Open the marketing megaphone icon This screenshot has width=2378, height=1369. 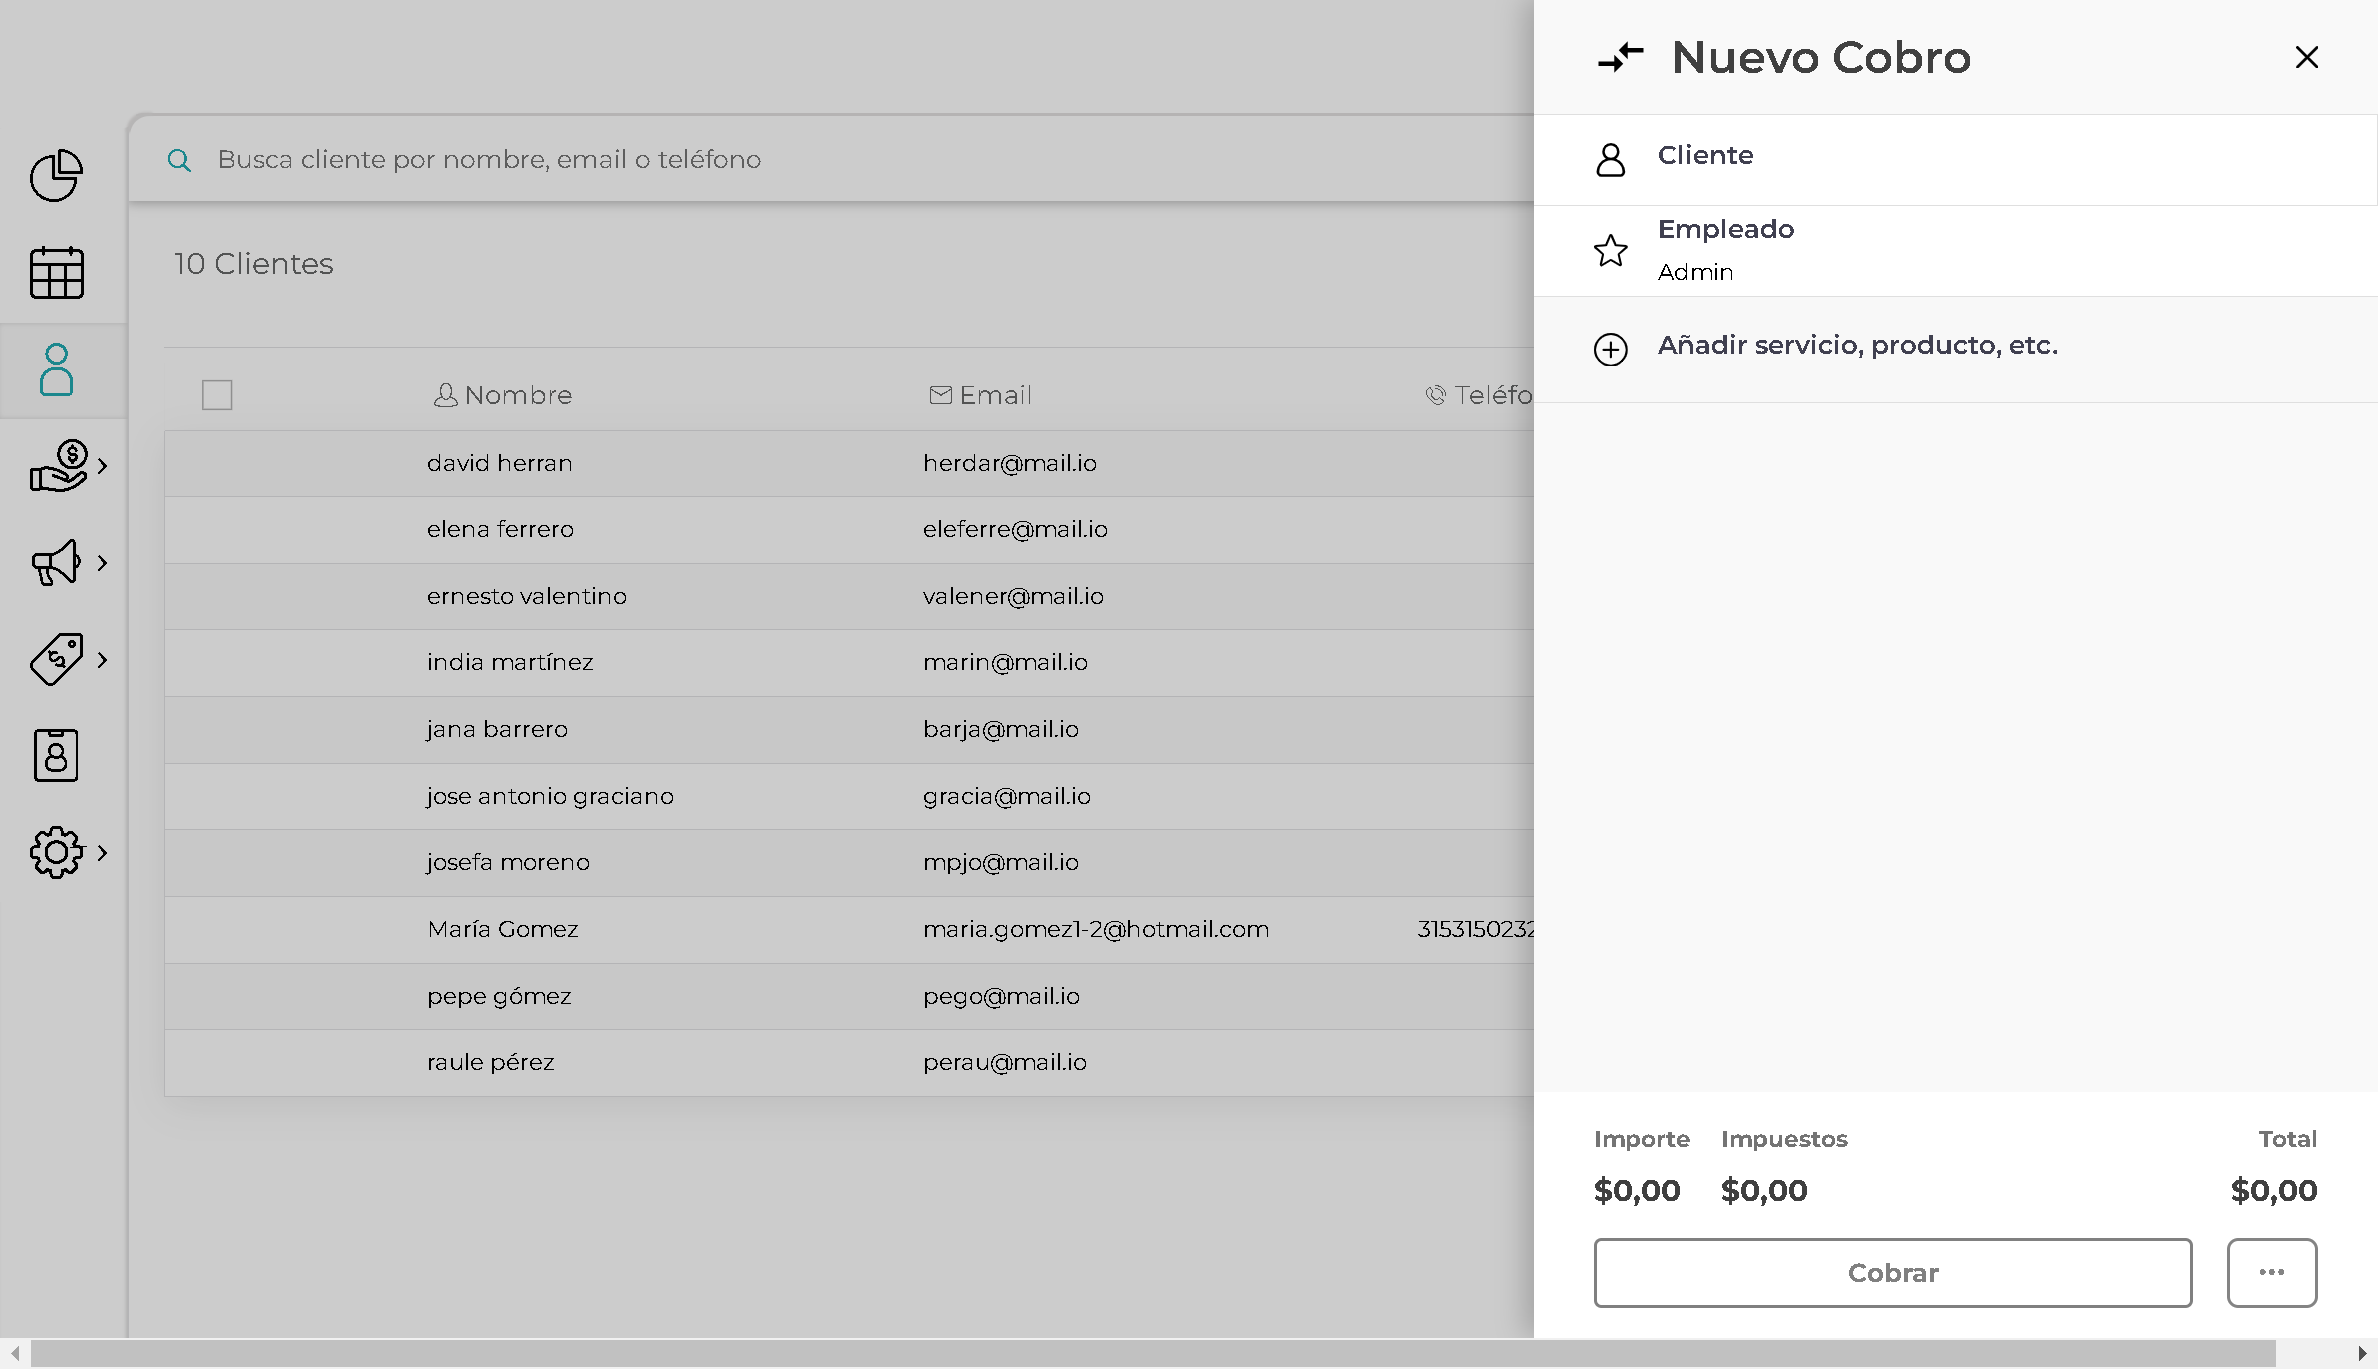tap(56, 562)
